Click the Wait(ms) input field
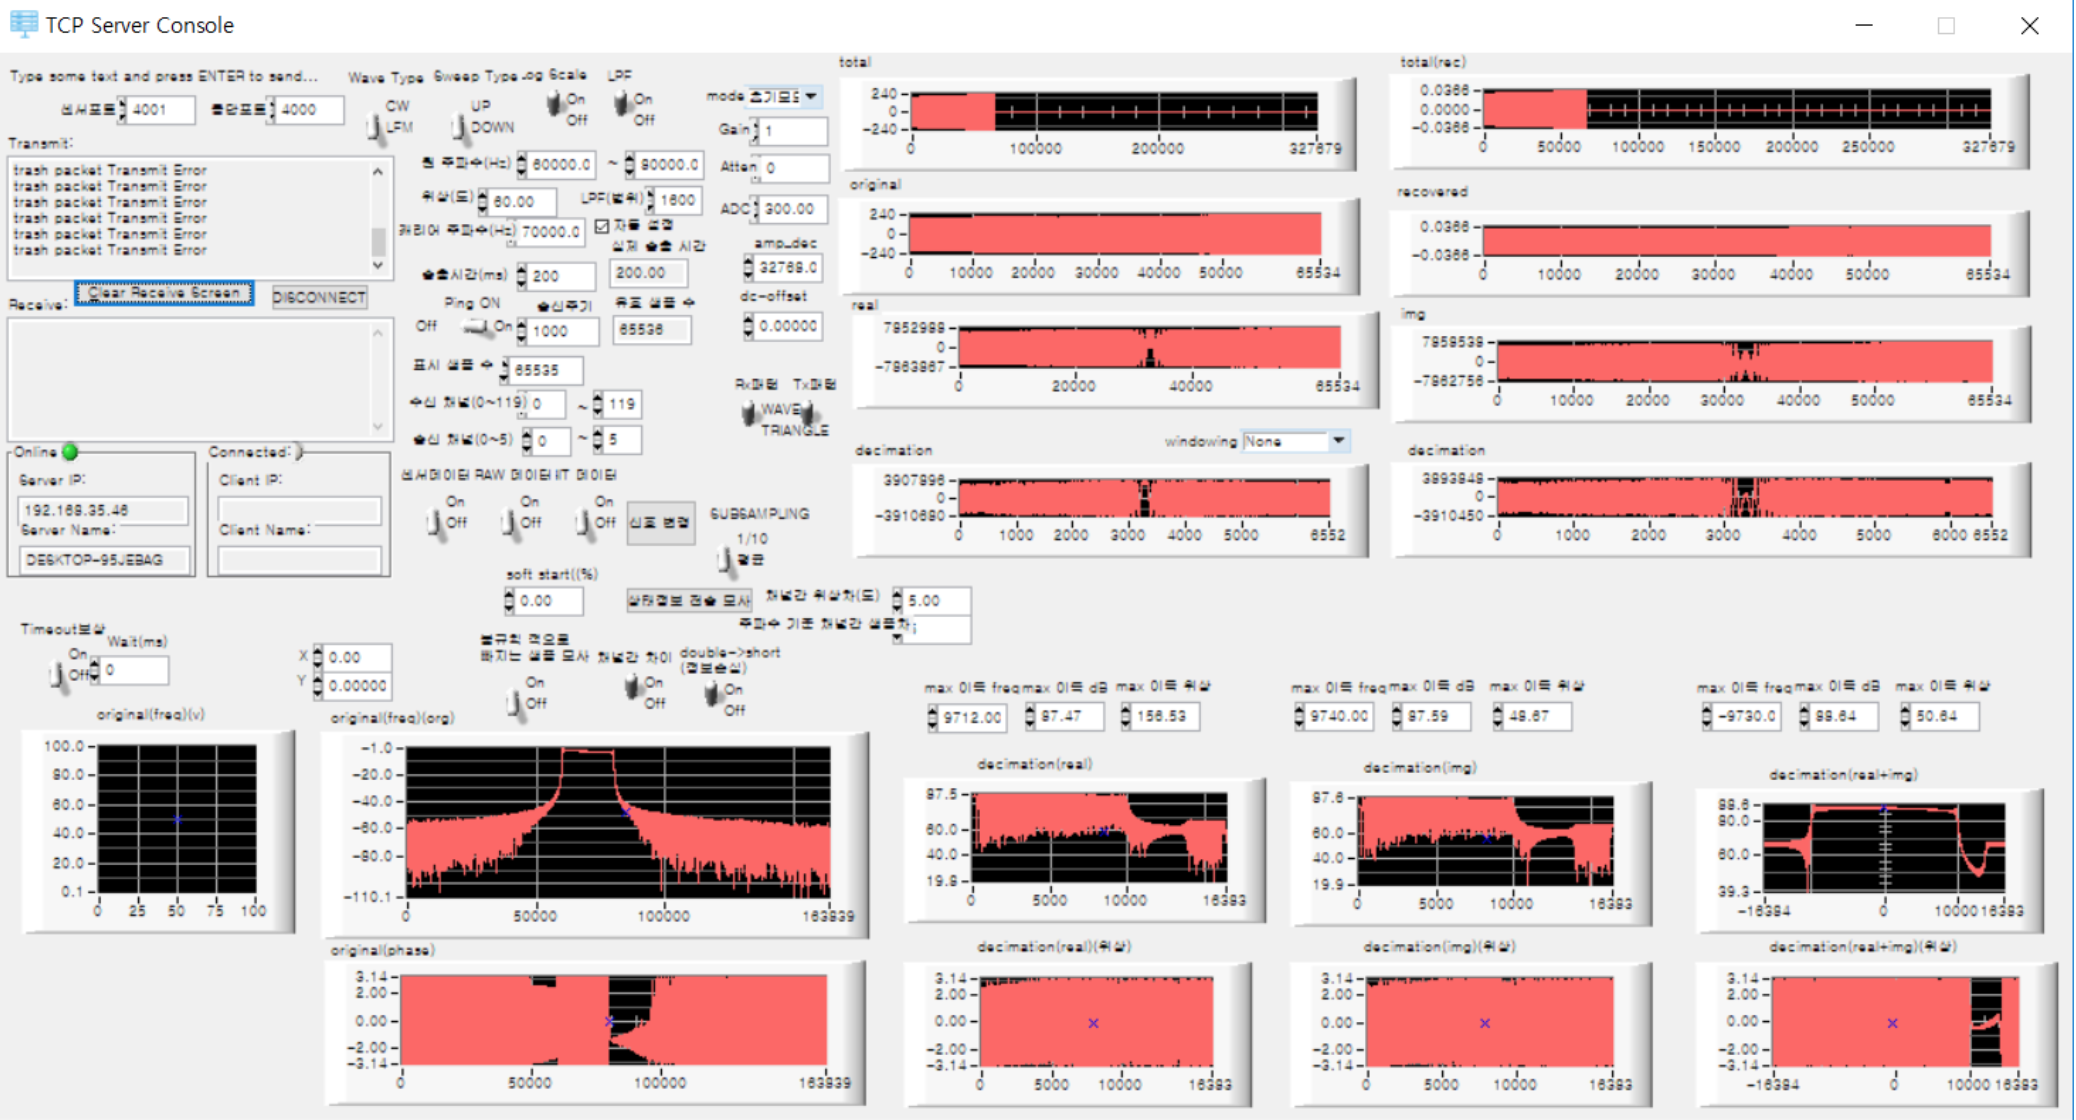The width and height of the screenshot is (2076, 1120). pyautogui.click(x=134, y=670)
